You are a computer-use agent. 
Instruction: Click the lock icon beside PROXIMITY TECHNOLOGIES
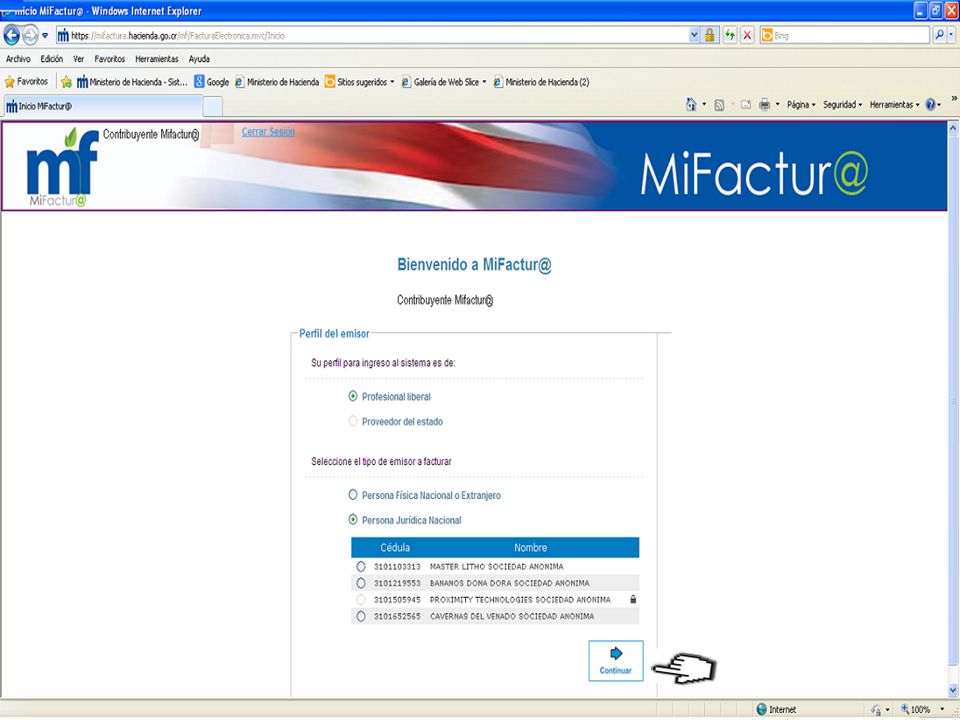coord(633,599)
